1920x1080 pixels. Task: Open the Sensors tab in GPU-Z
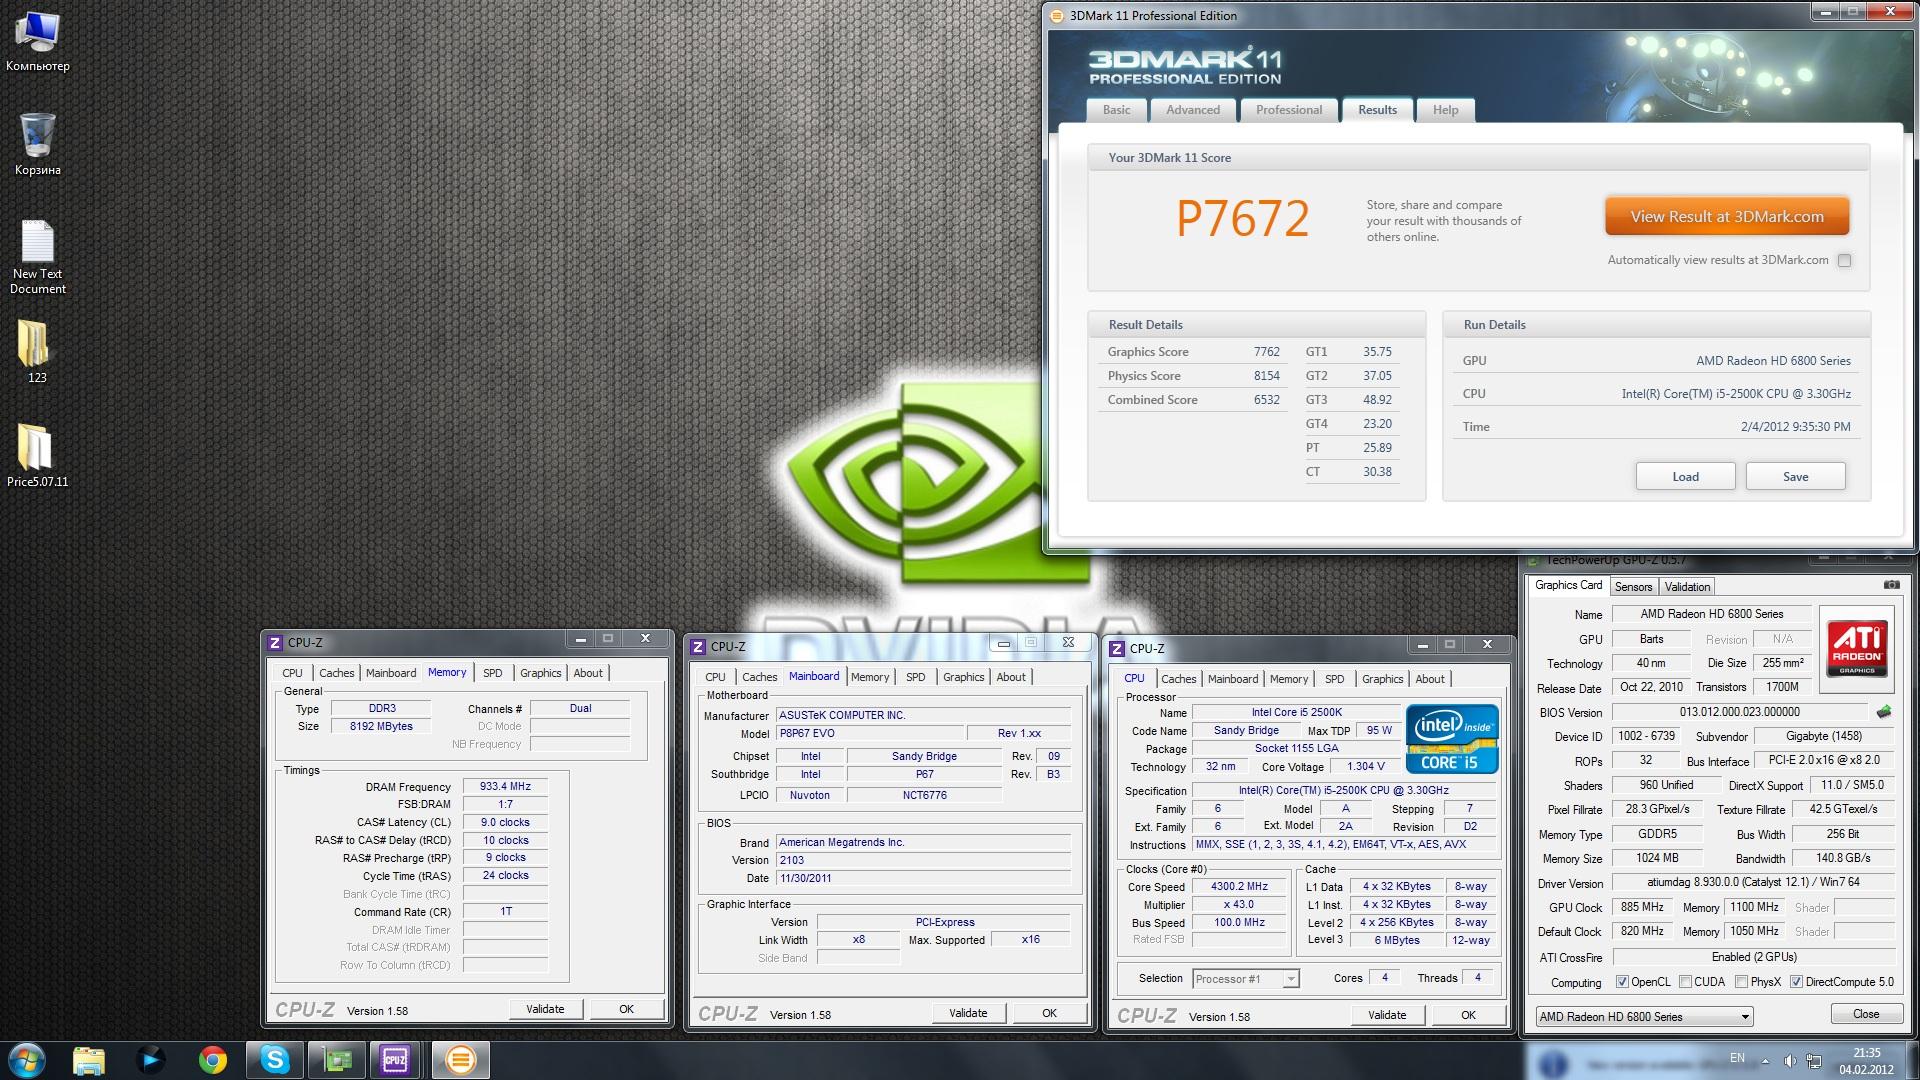pyautogui.click(x=1632, y=587)
